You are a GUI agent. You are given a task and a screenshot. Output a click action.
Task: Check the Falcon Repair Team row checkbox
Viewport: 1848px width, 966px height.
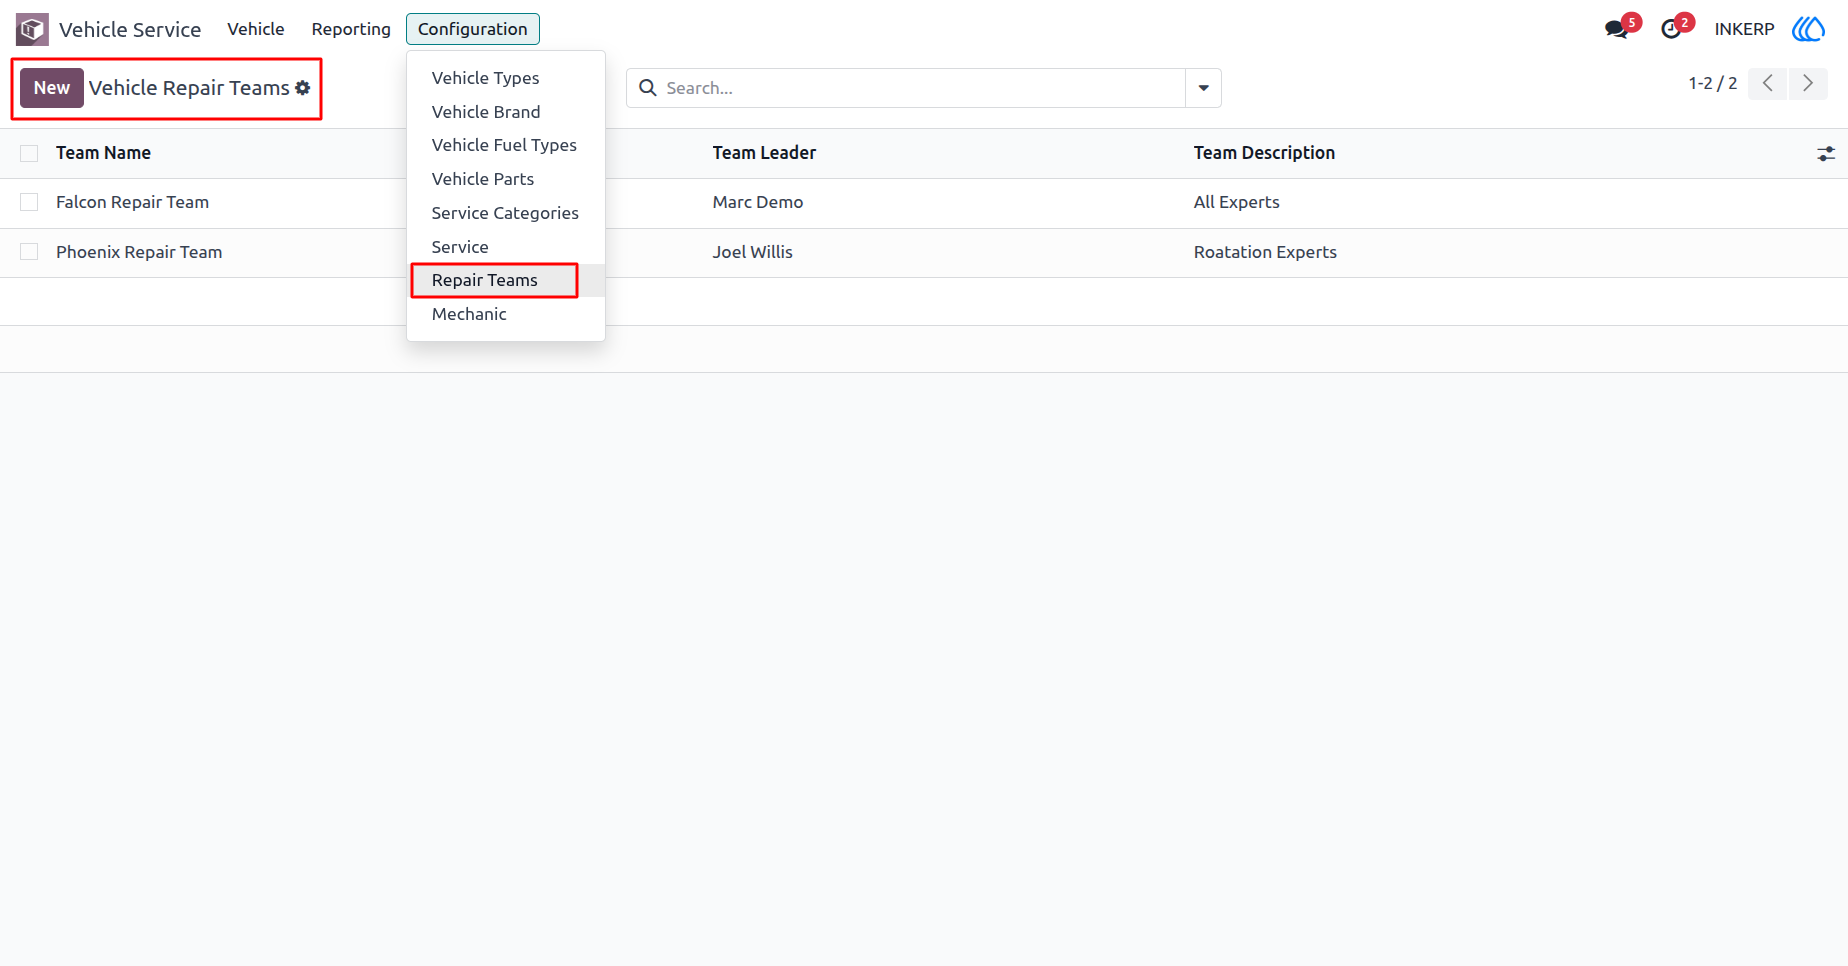29,202
